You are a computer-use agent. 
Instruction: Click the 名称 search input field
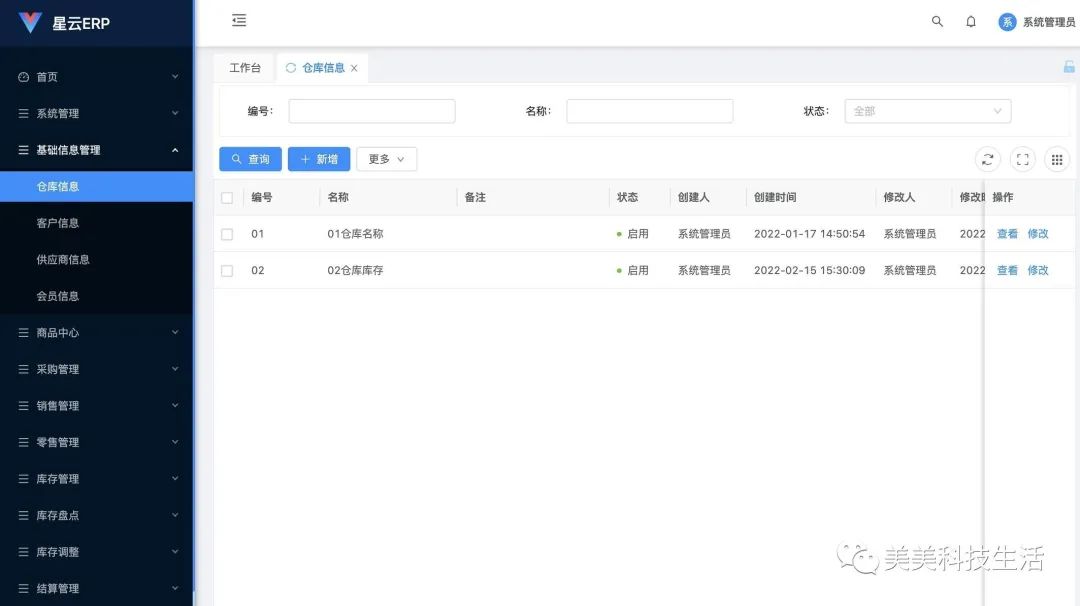pos(649,110)
